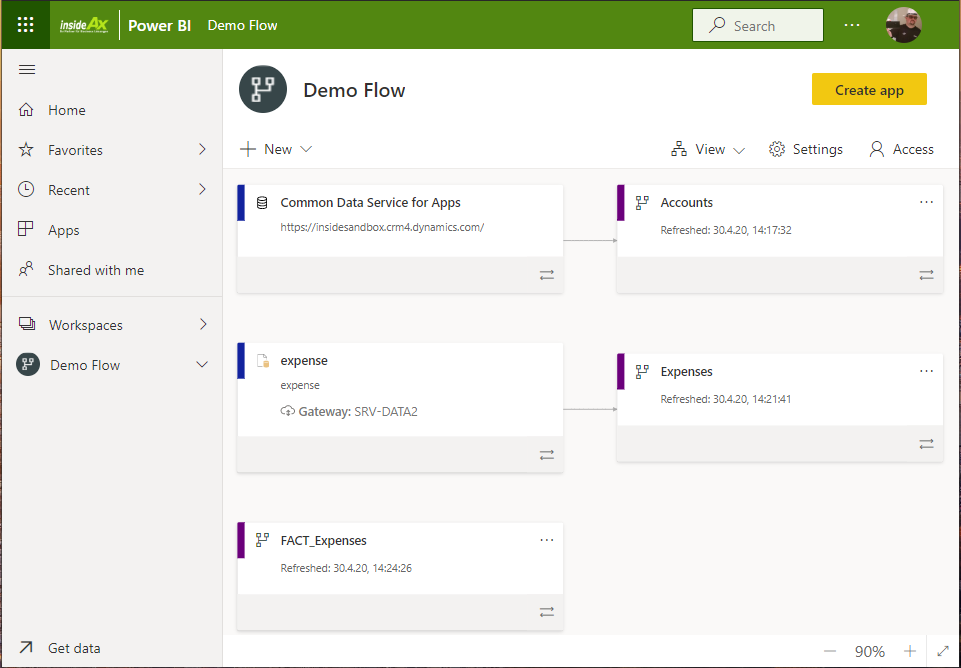Zoom in with the plus icon
The height and width of the screenshot is (668, 961).
[910, 651]
